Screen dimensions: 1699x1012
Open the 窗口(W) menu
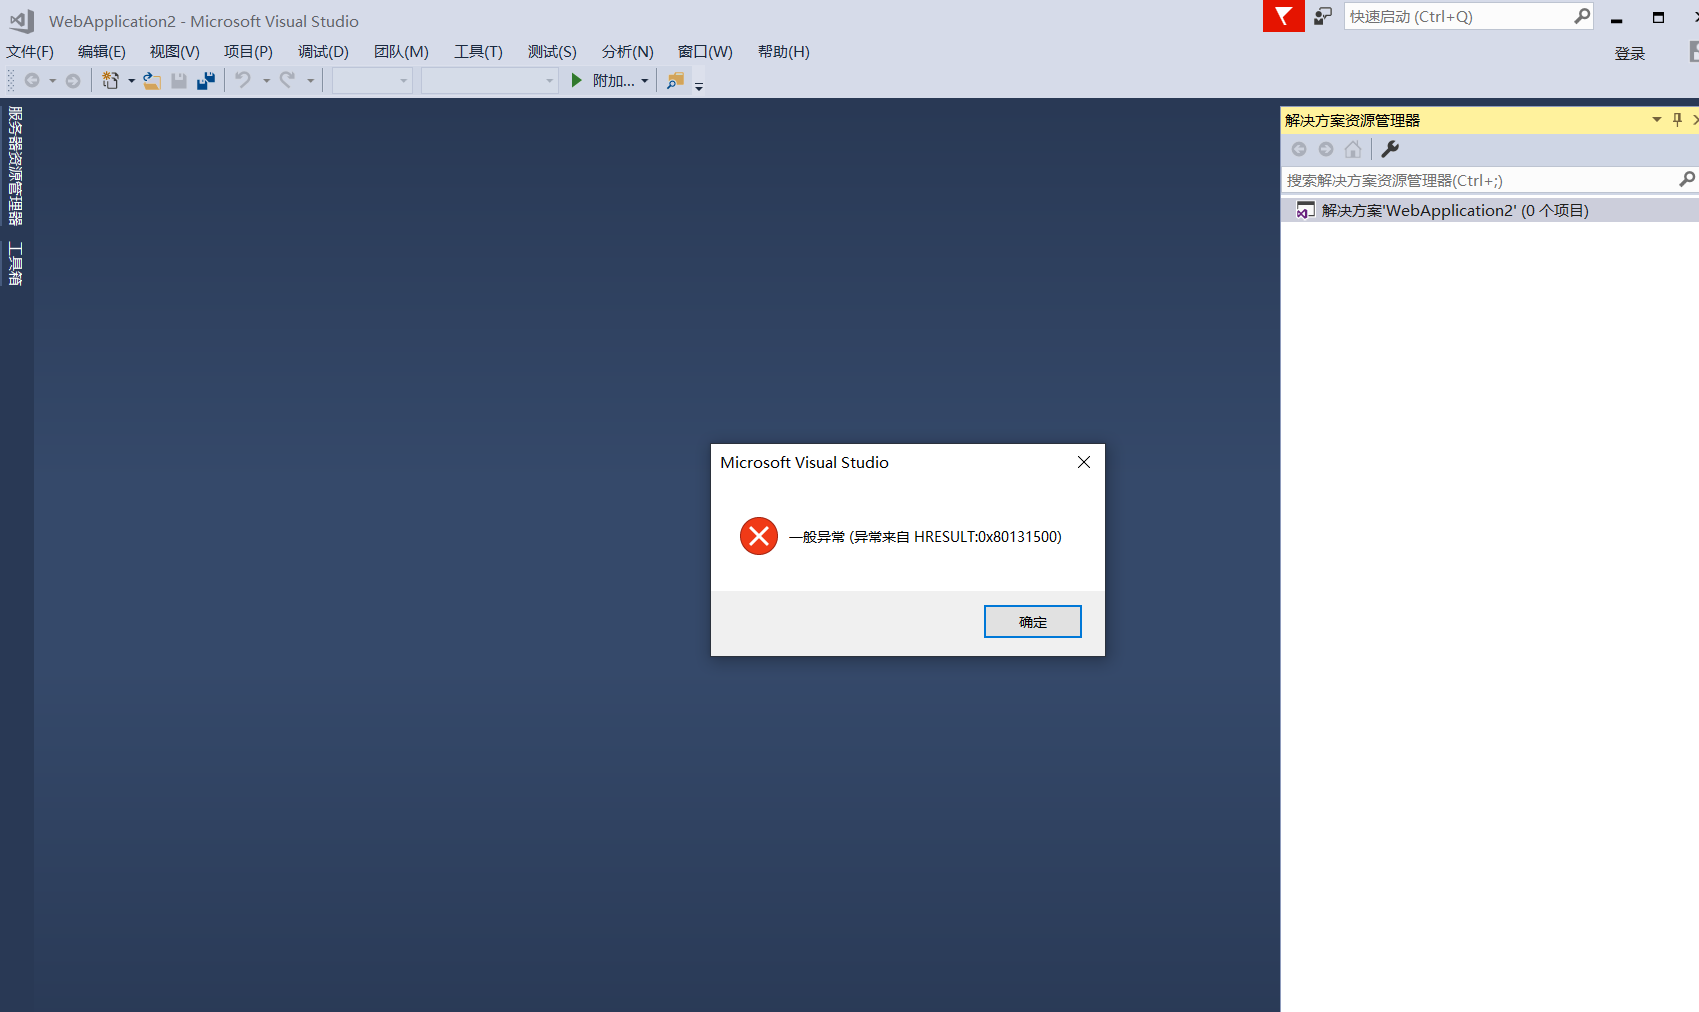coord(705,51)
